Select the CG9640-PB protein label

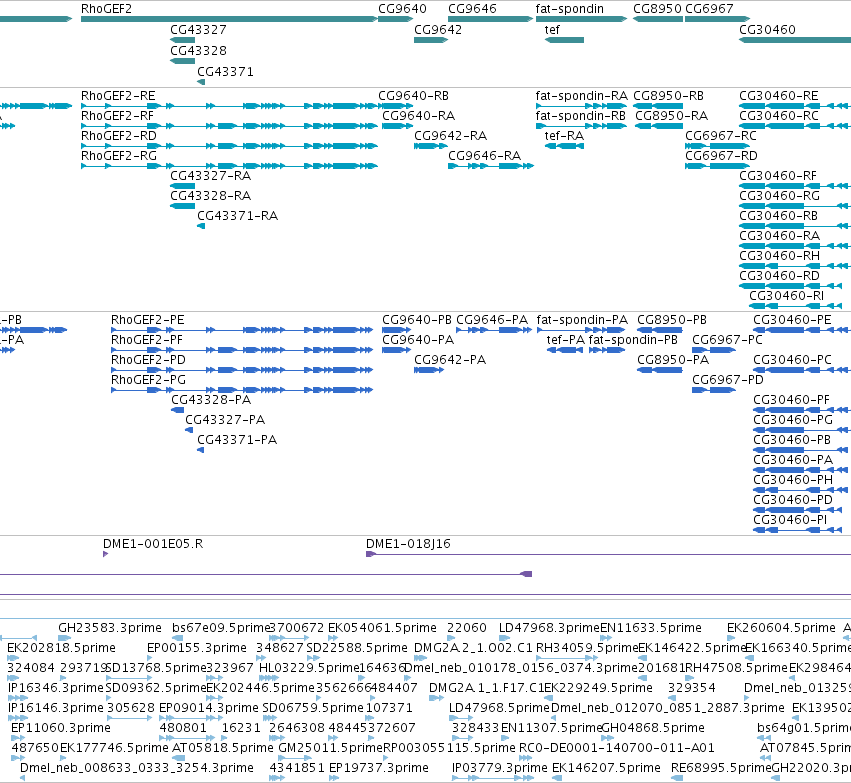point(417,320)
